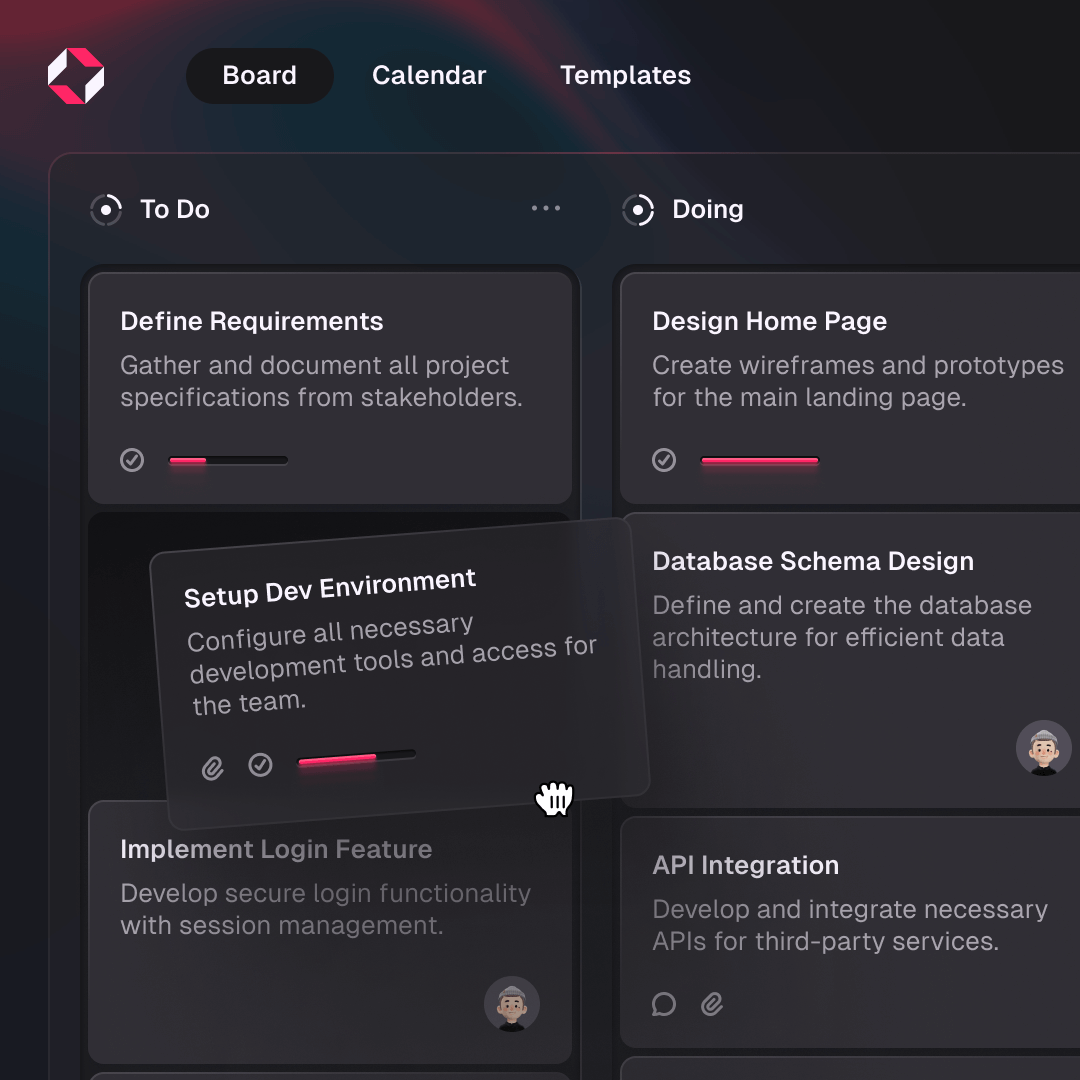This screenshot has width=1080, height=1080.
Task: Click the checklist icon on Setup Dev Environment
Action: coord(260,764)
